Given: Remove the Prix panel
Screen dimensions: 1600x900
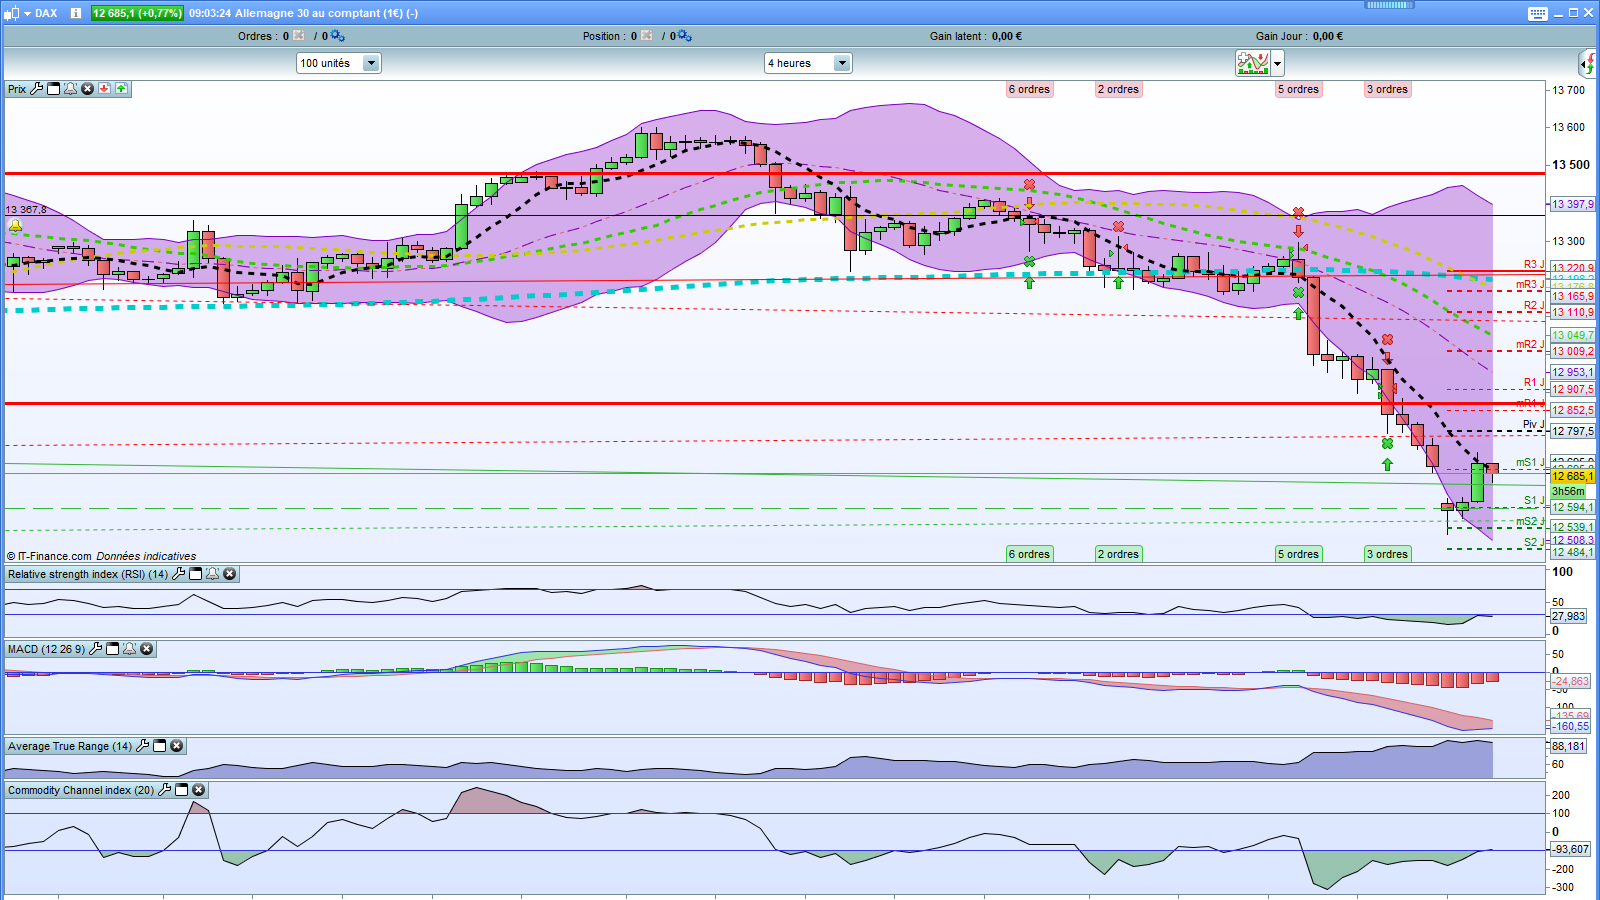Looking at the screenshot, I should tap(88, 89).
